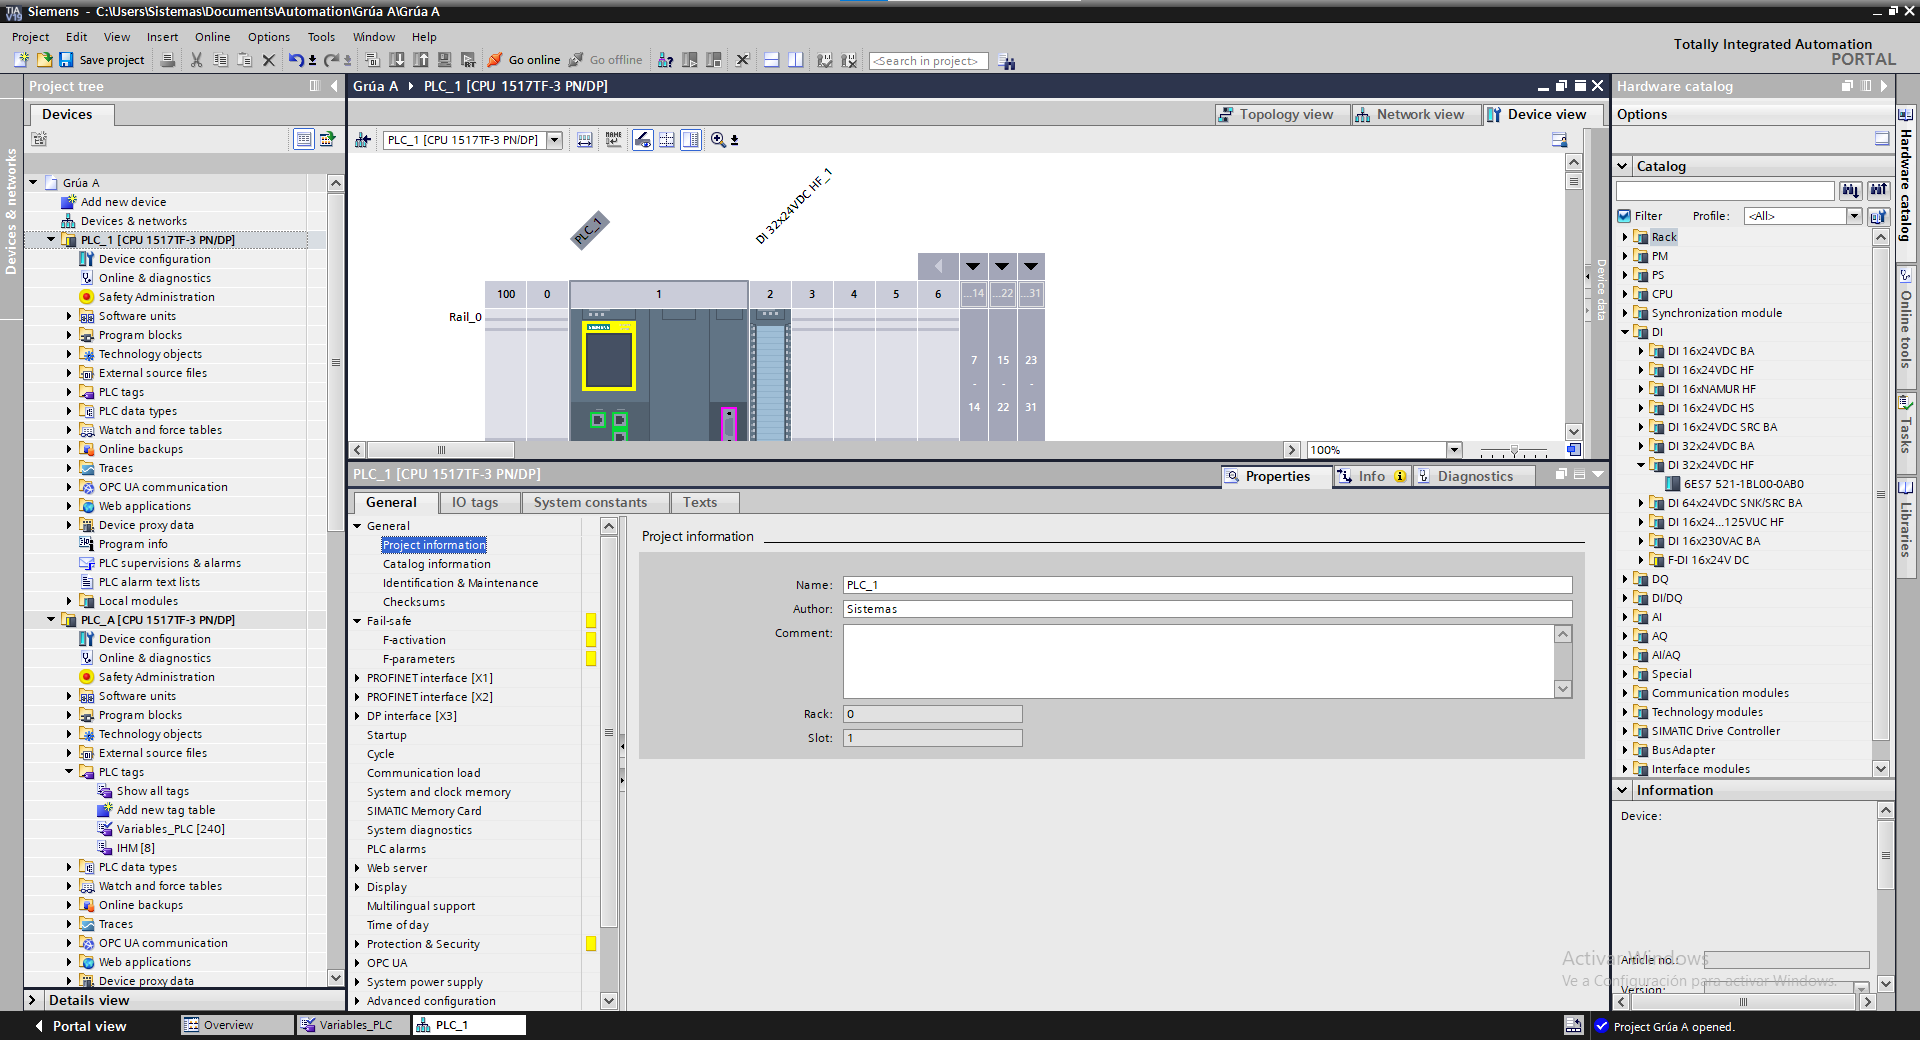
Task: Open the Options menu
Action: 268,37
